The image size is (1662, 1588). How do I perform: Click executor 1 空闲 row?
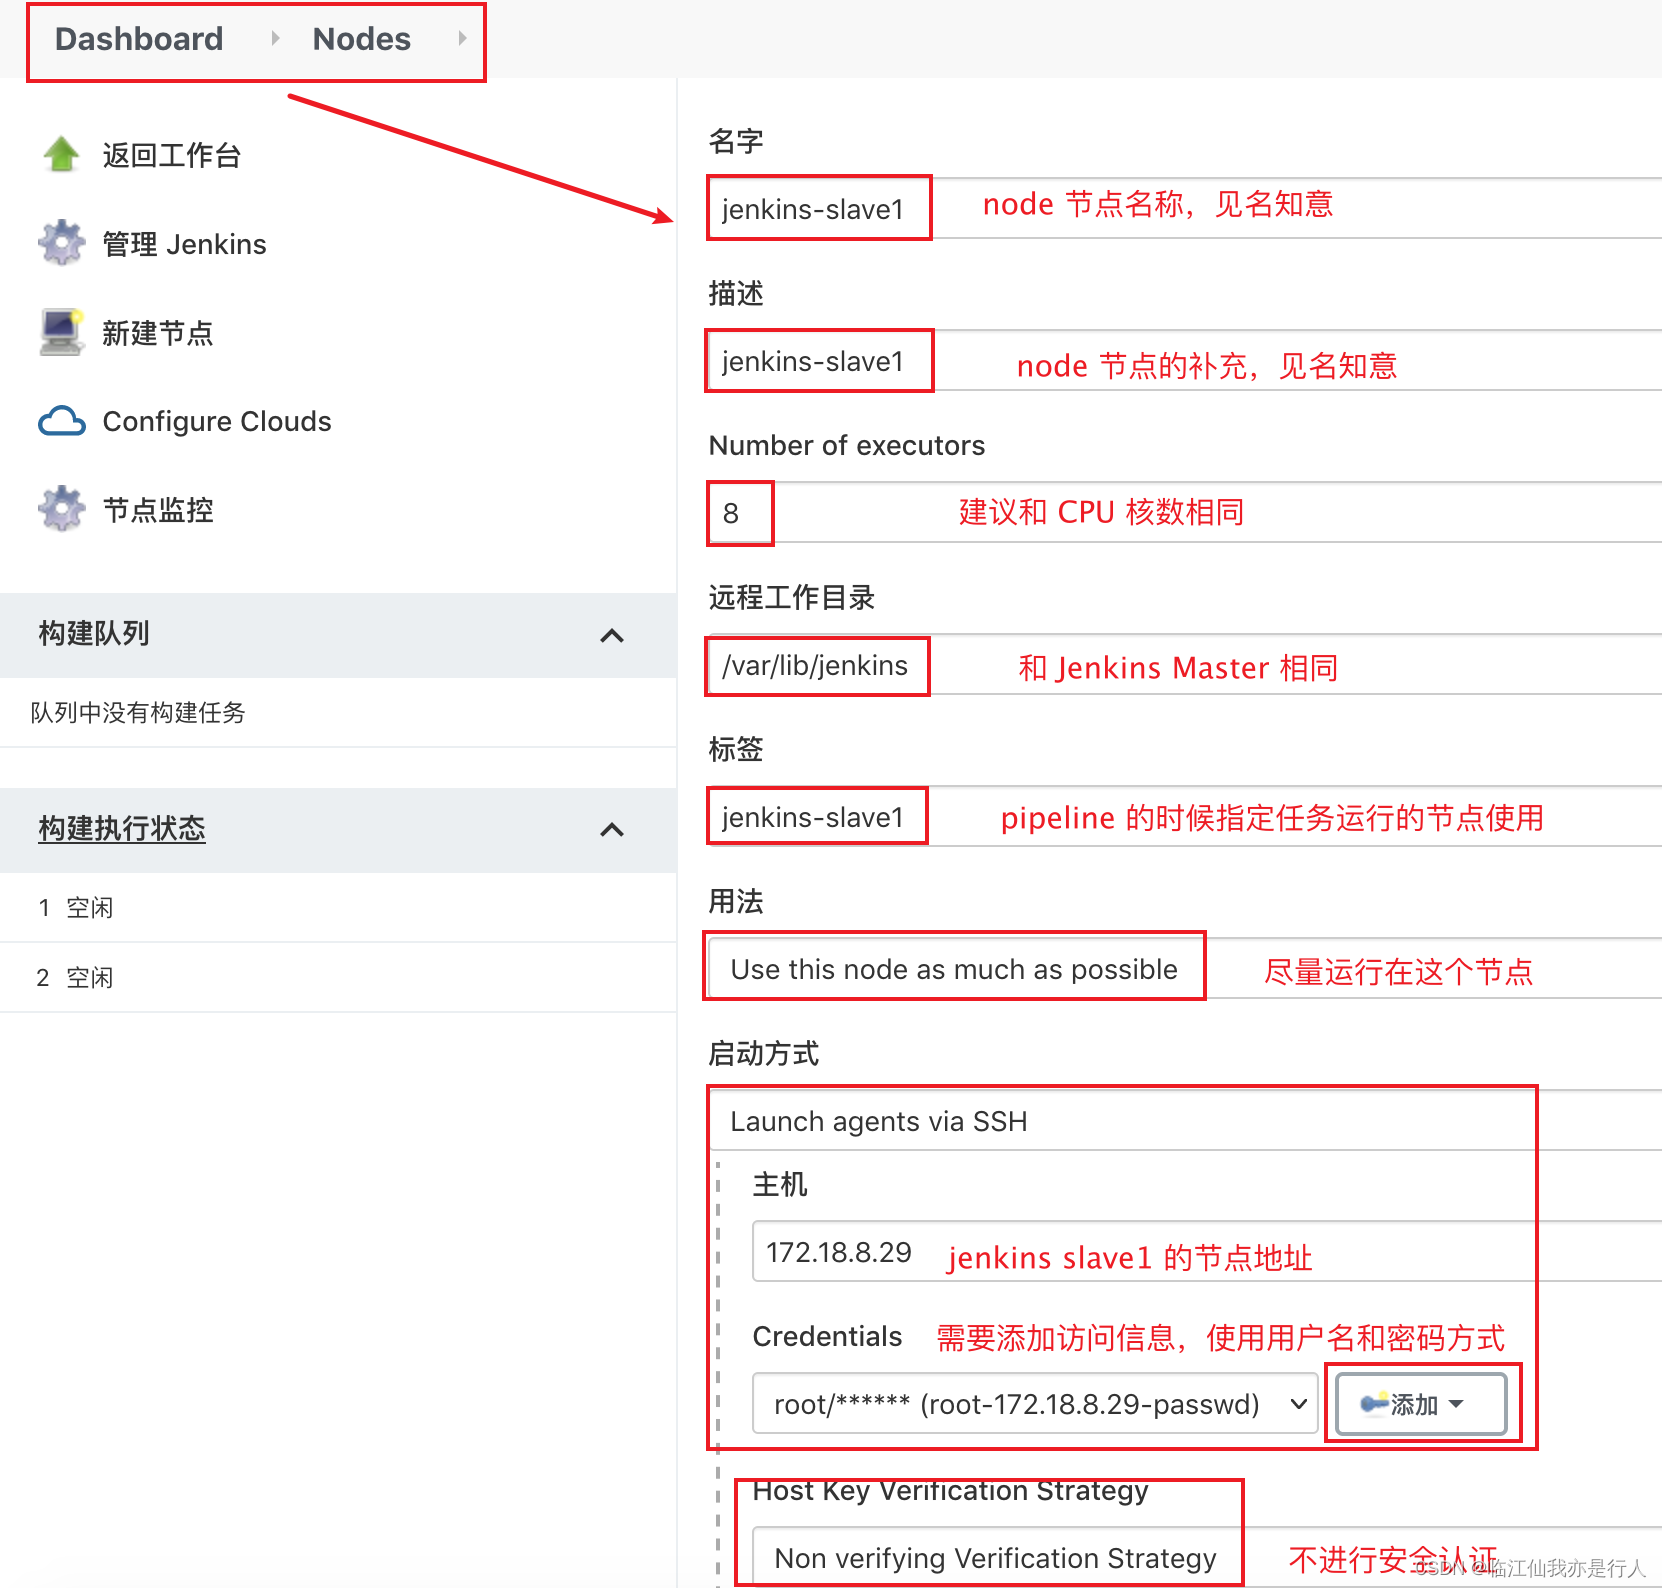(x=338, y=908)
